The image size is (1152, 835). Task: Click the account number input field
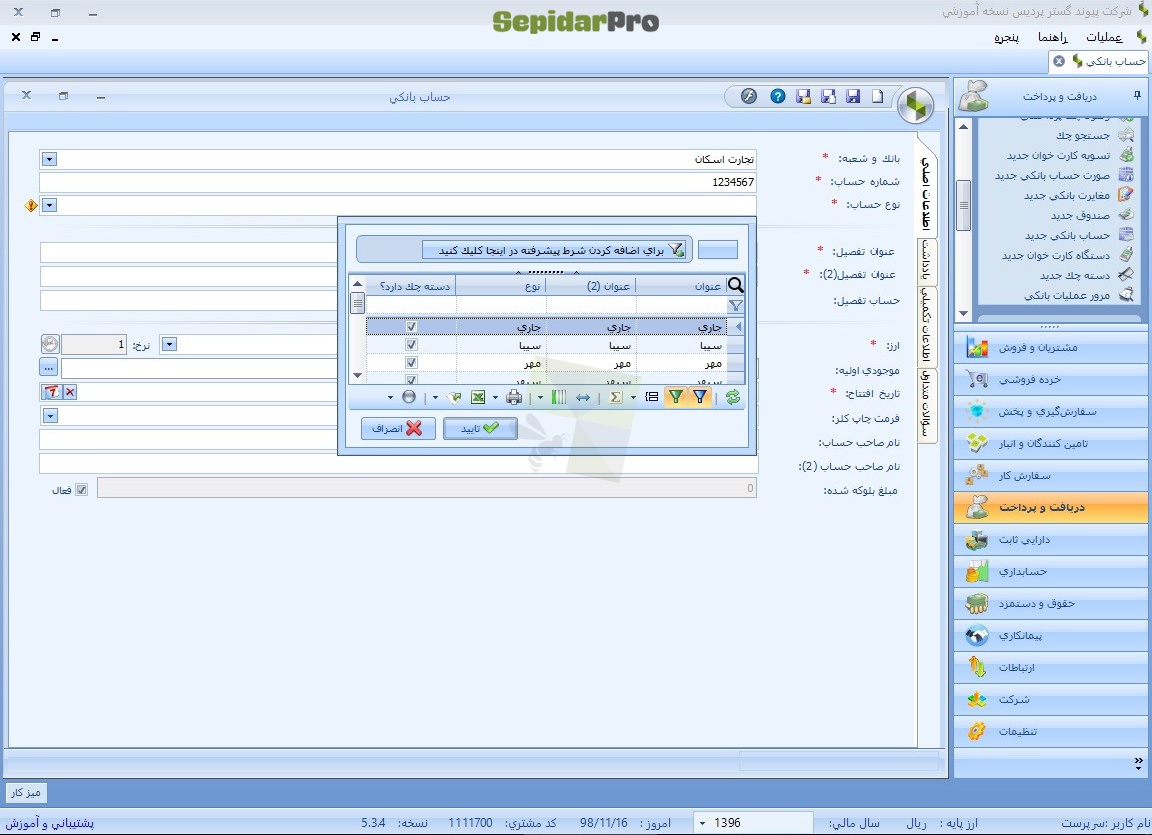(397, 182)
